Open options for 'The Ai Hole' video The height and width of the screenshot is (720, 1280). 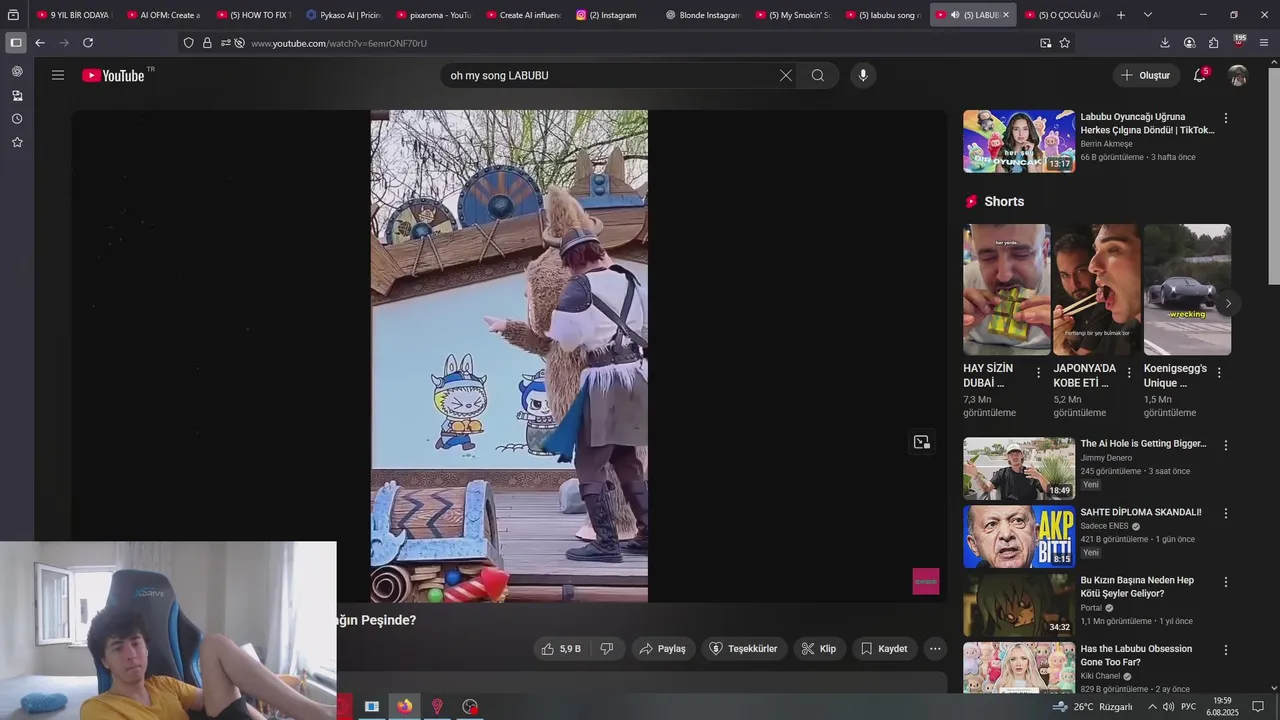[1226, 445]
